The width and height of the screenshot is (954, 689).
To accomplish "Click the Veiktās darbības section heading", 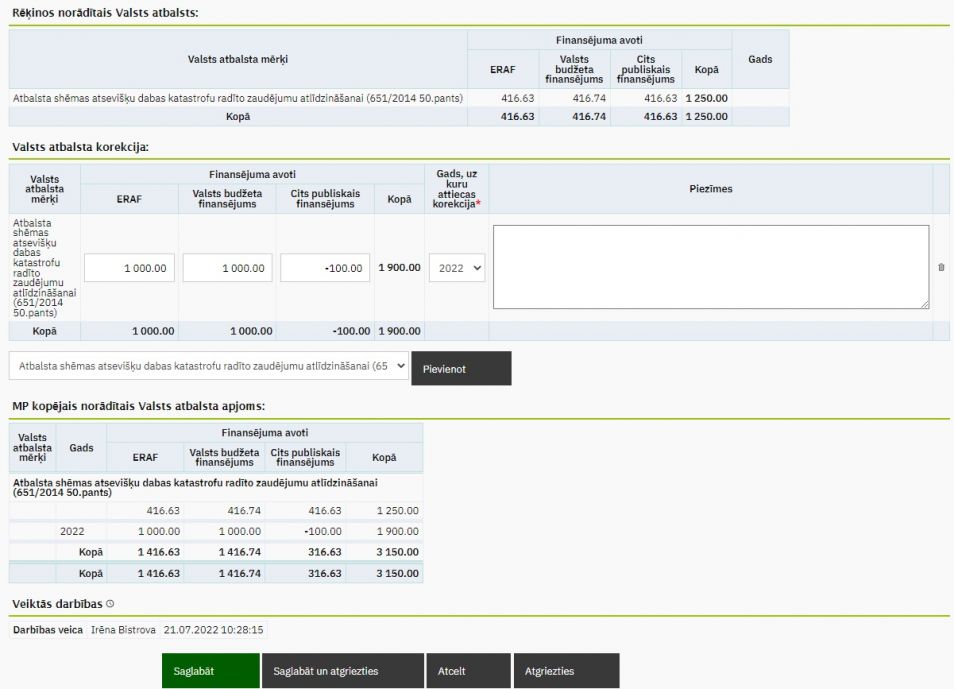I will click(x=57, y=604).
